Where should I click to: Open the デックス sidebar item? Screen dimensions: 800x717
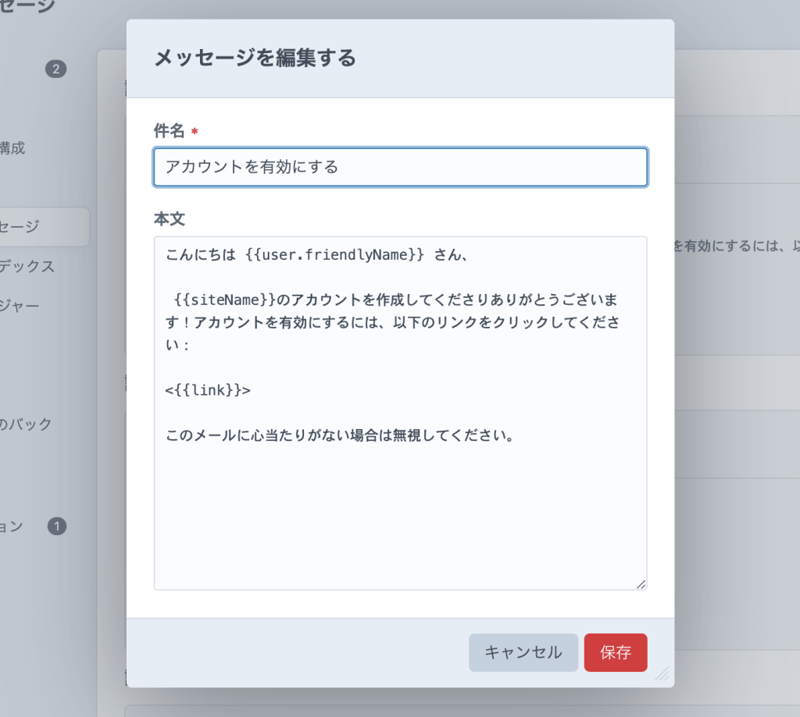[27, 267]
